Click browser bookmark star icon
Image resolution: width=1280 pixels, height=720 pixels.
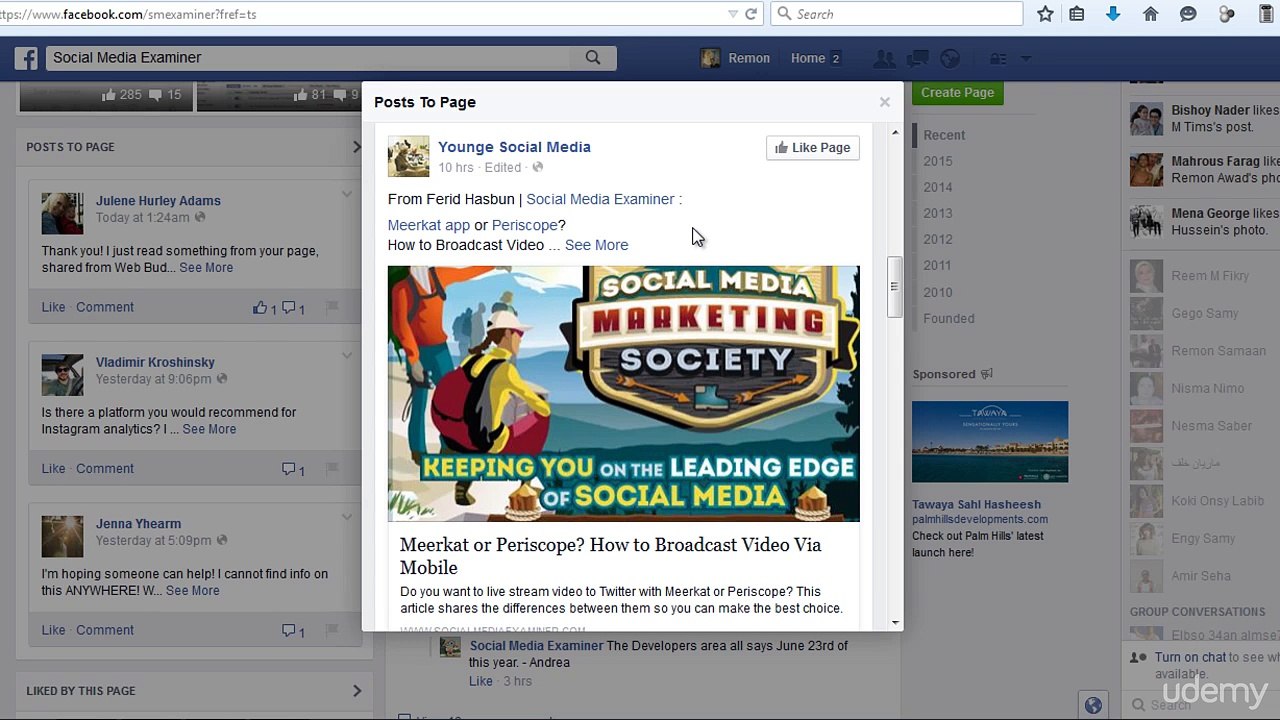tap(1045, 14)
